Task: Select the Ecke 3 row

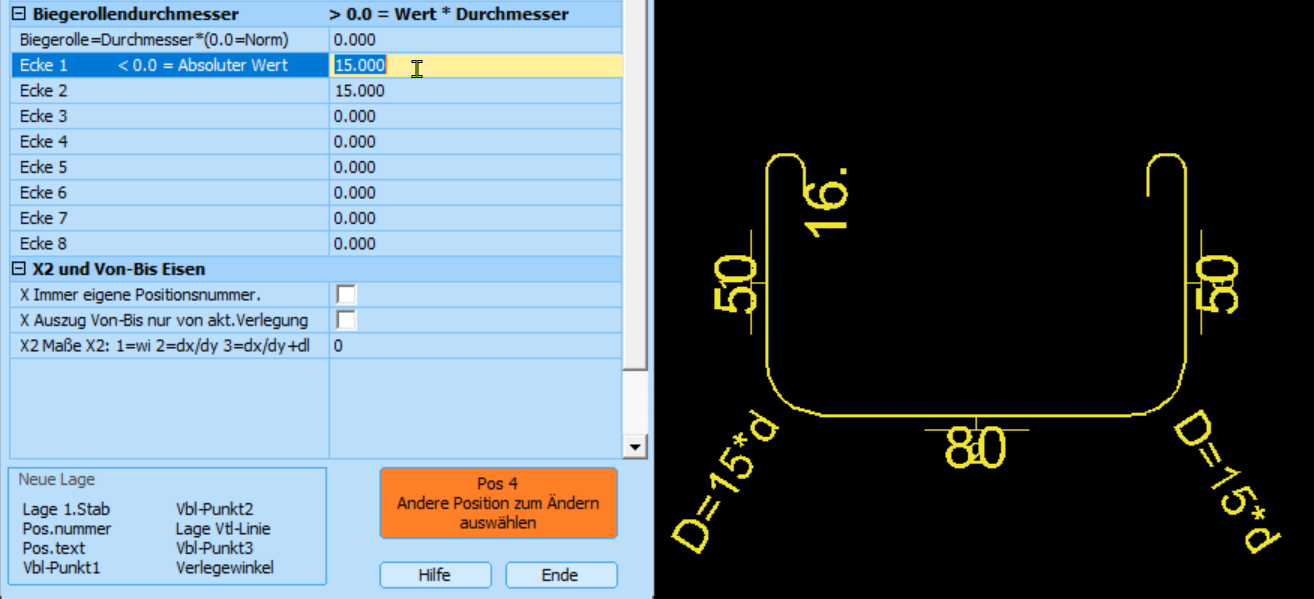Action: [170, 117]
